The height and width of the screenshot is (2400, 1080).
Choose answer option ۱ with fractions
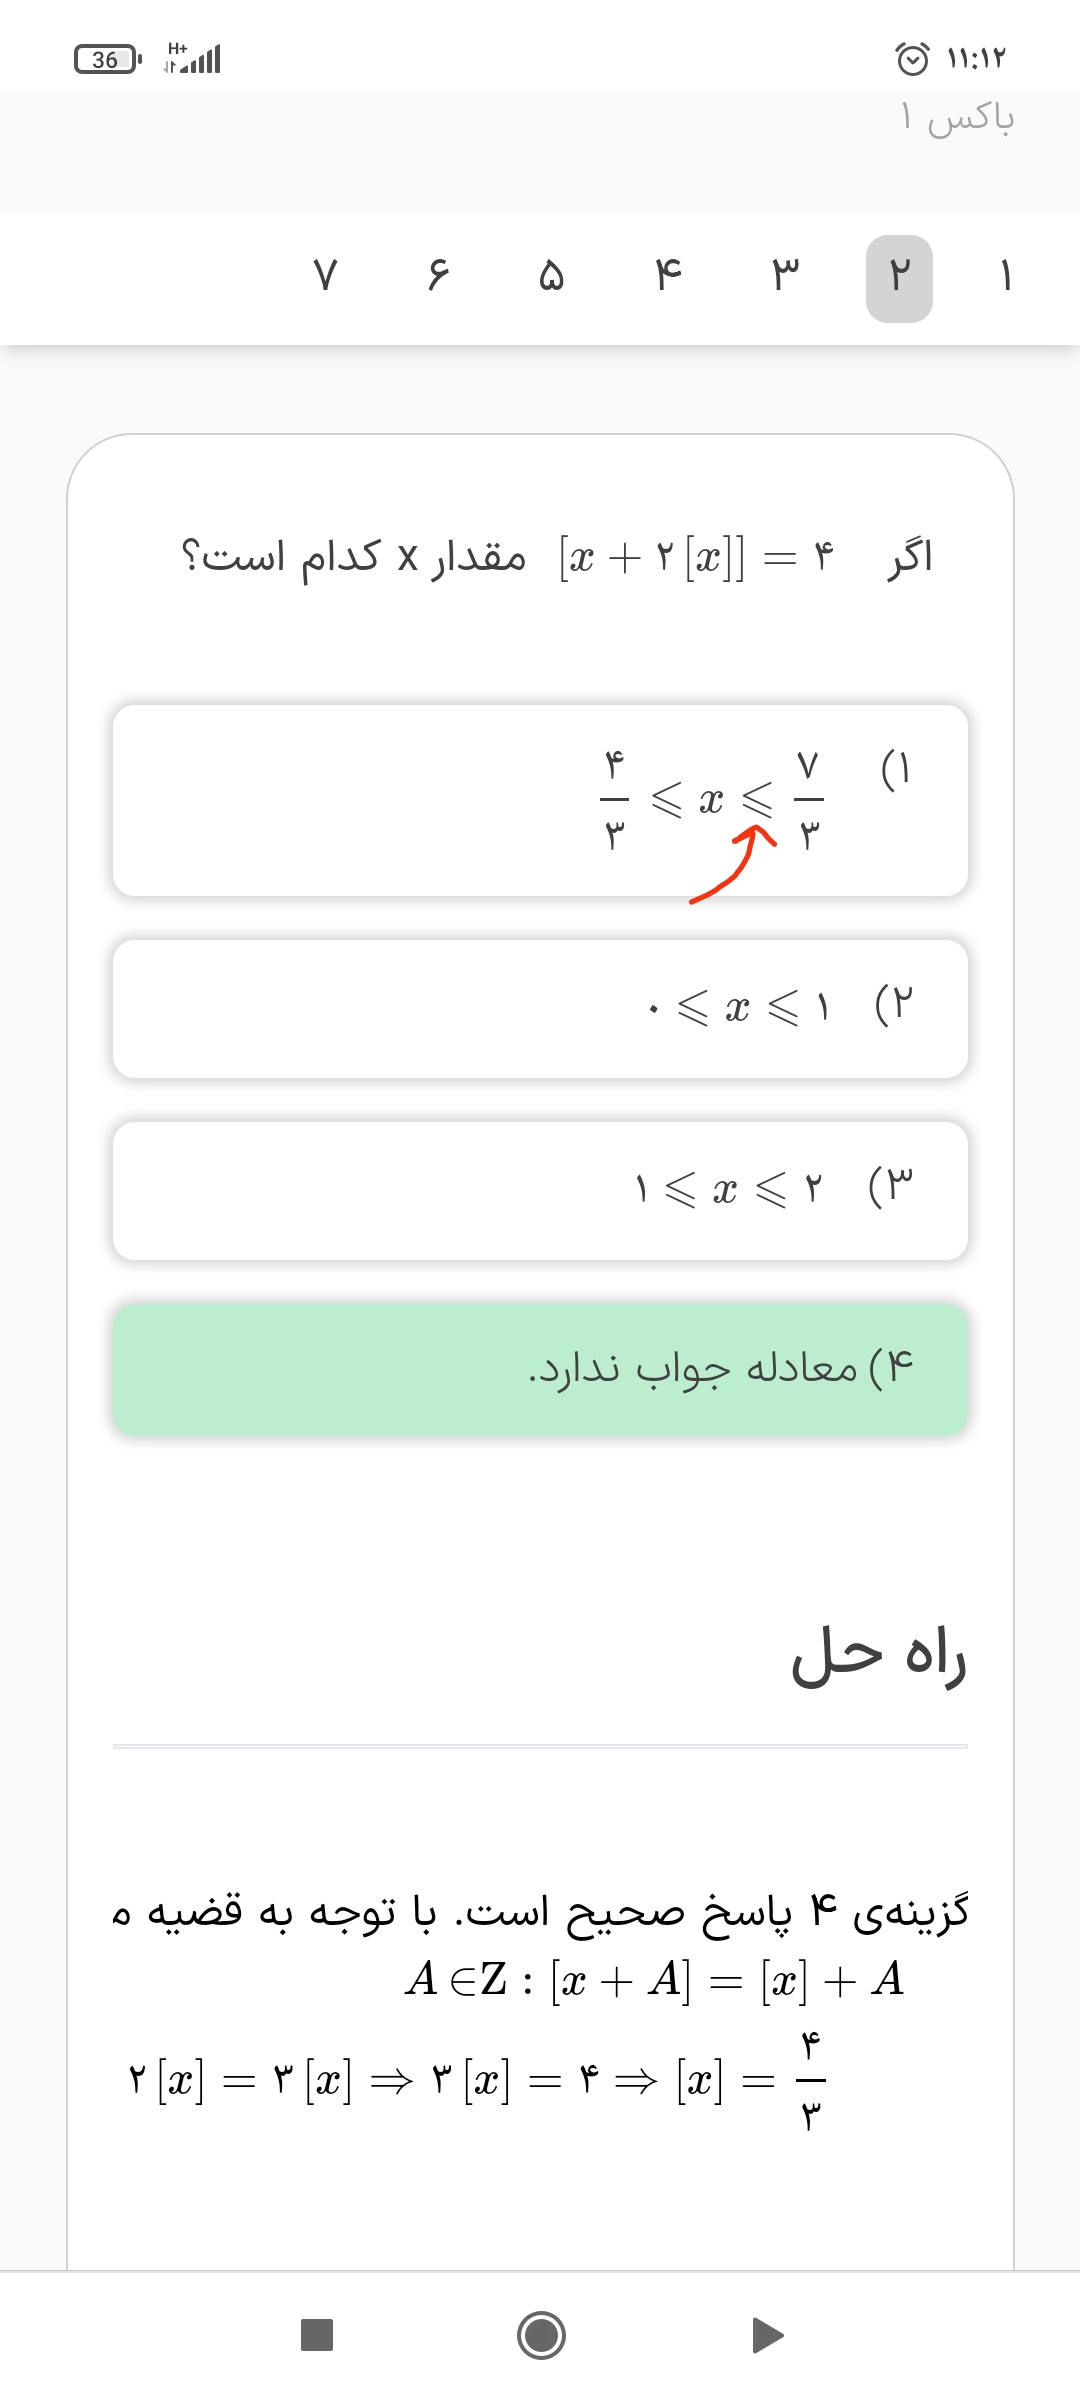(540, 800)
